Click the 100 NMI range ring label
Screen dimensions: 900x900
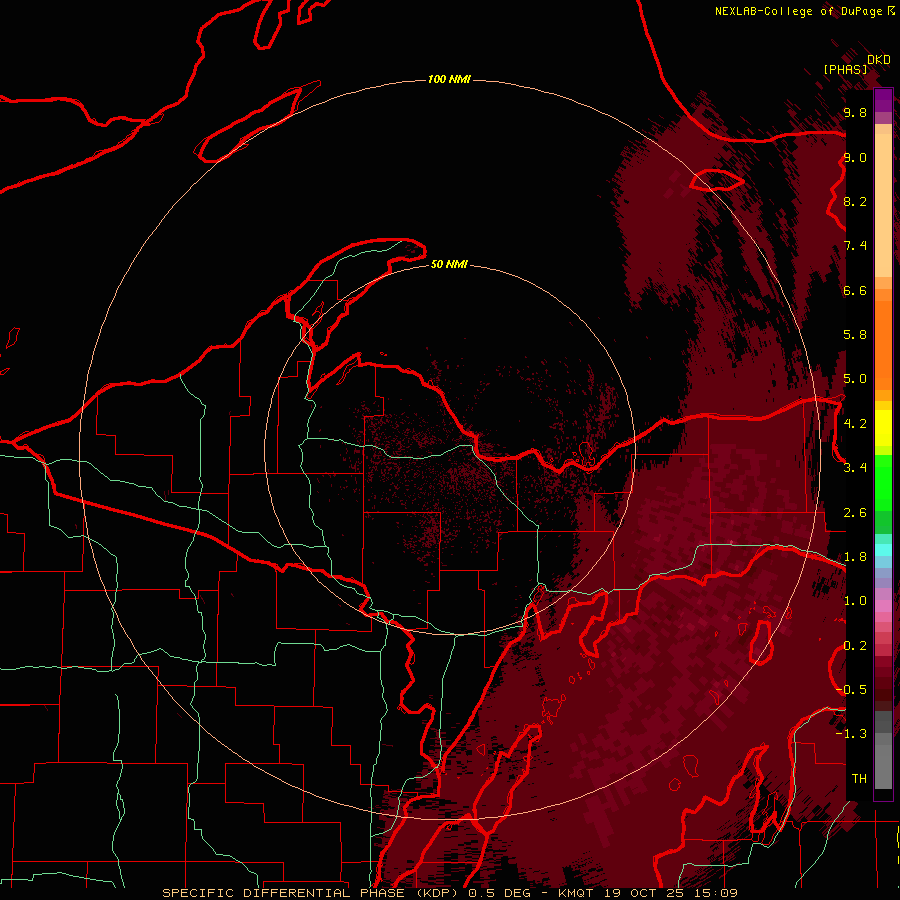click(x=449, y=79)
